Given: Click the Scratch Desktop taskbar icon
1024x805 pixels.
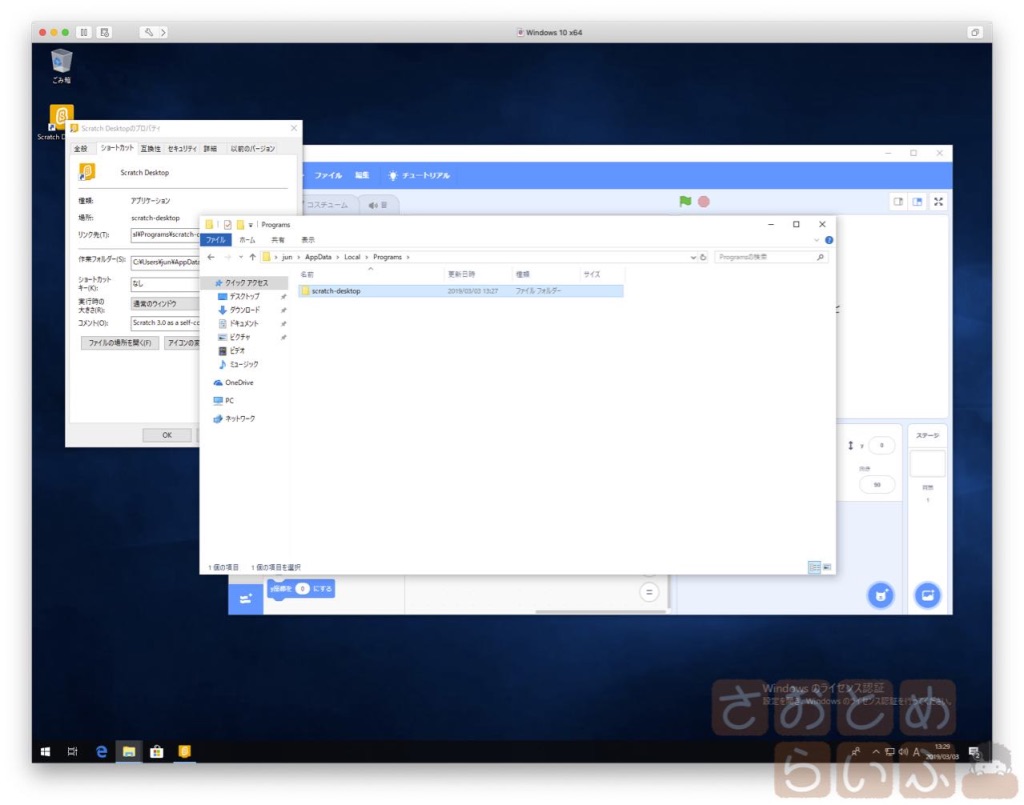Looking at the screenshot, I should 184,751.
